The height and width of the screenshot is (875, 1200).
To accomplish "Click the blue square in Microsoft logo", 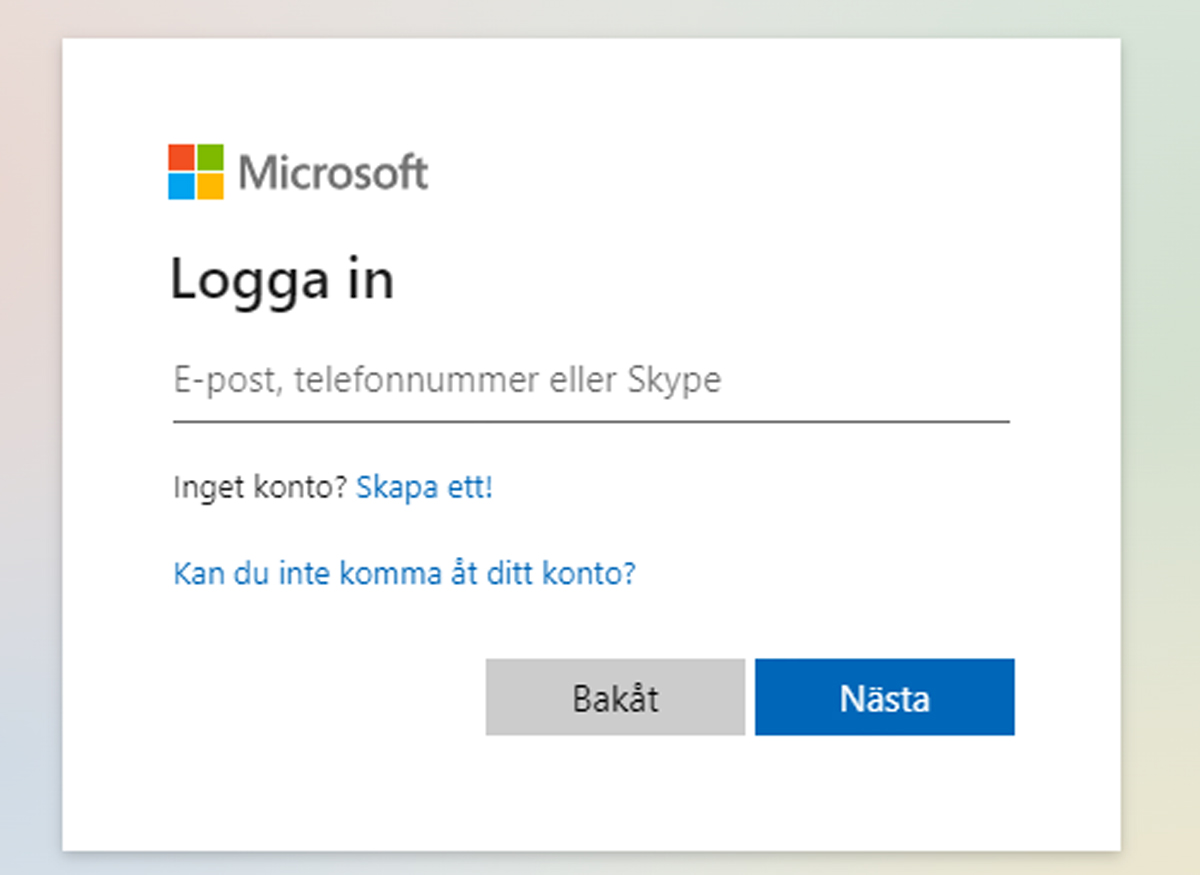I will pyautogui.click(x=181, y=186).
